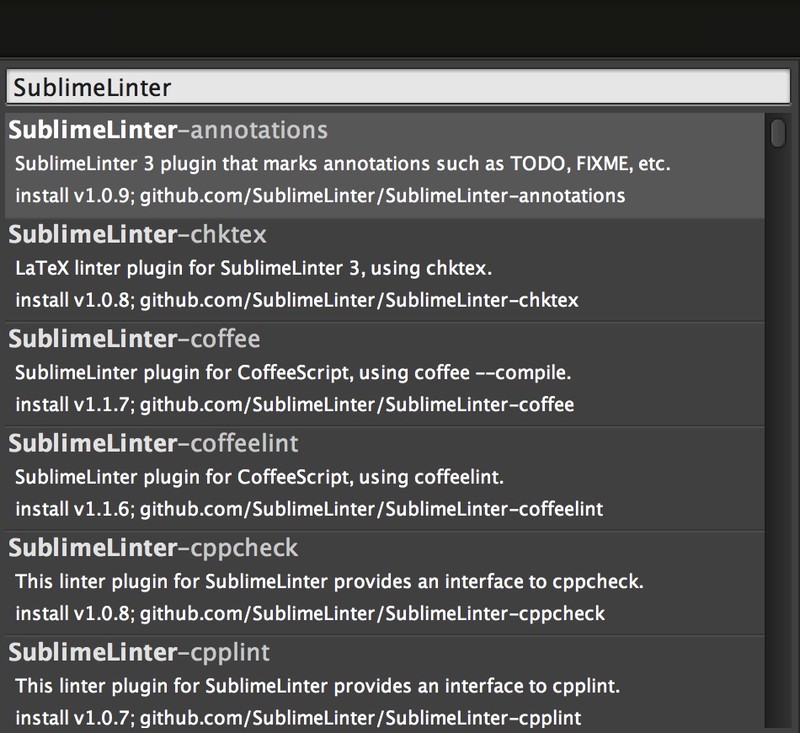Click the coffee --compile description text
This screenshot has height=733, width=800.
pyautogui.click(x=293, y=373)
